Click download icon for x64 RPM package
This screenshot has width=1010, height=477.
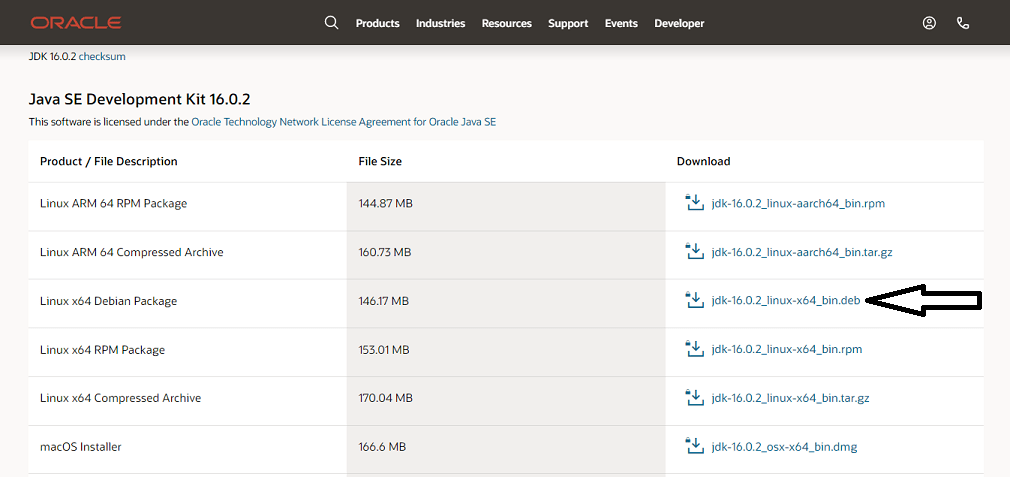point(694,349)
